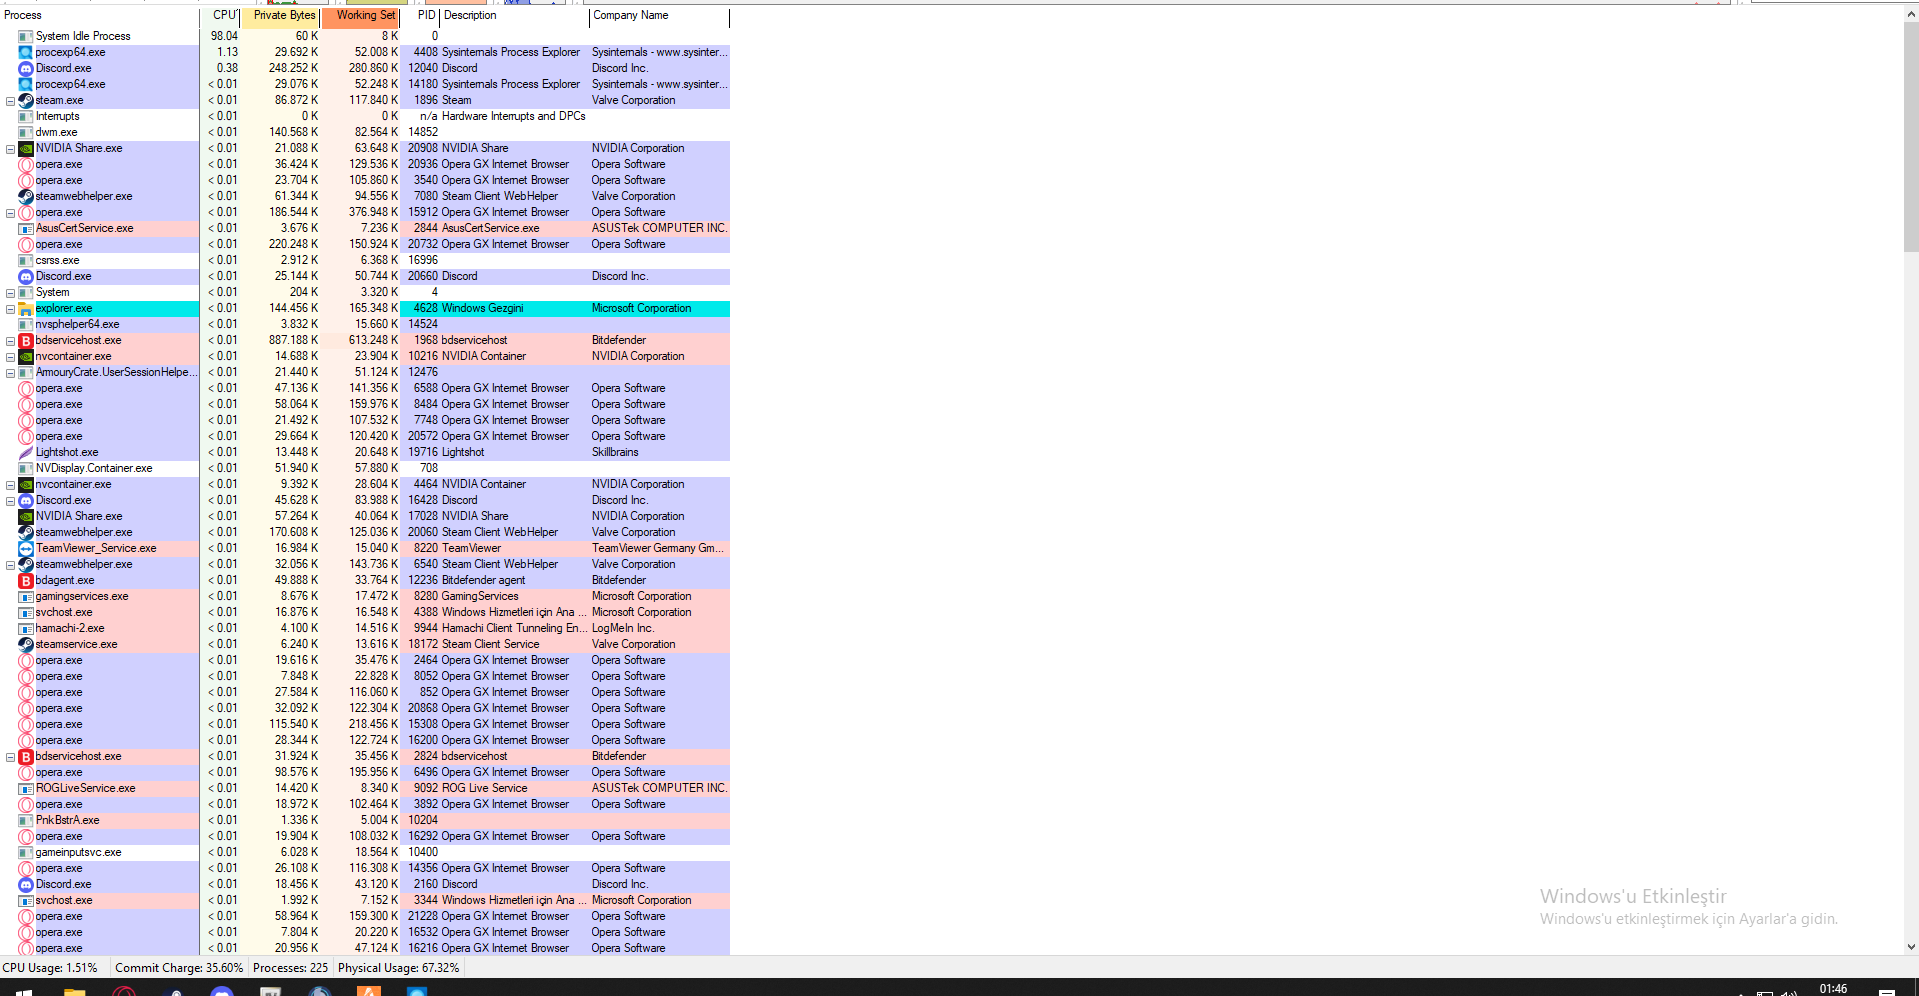Screen dimensions: 1919x996
Task: Collapse the NVIDIA Share.exe PID 20908 tree
Action: tap(10, 149)
